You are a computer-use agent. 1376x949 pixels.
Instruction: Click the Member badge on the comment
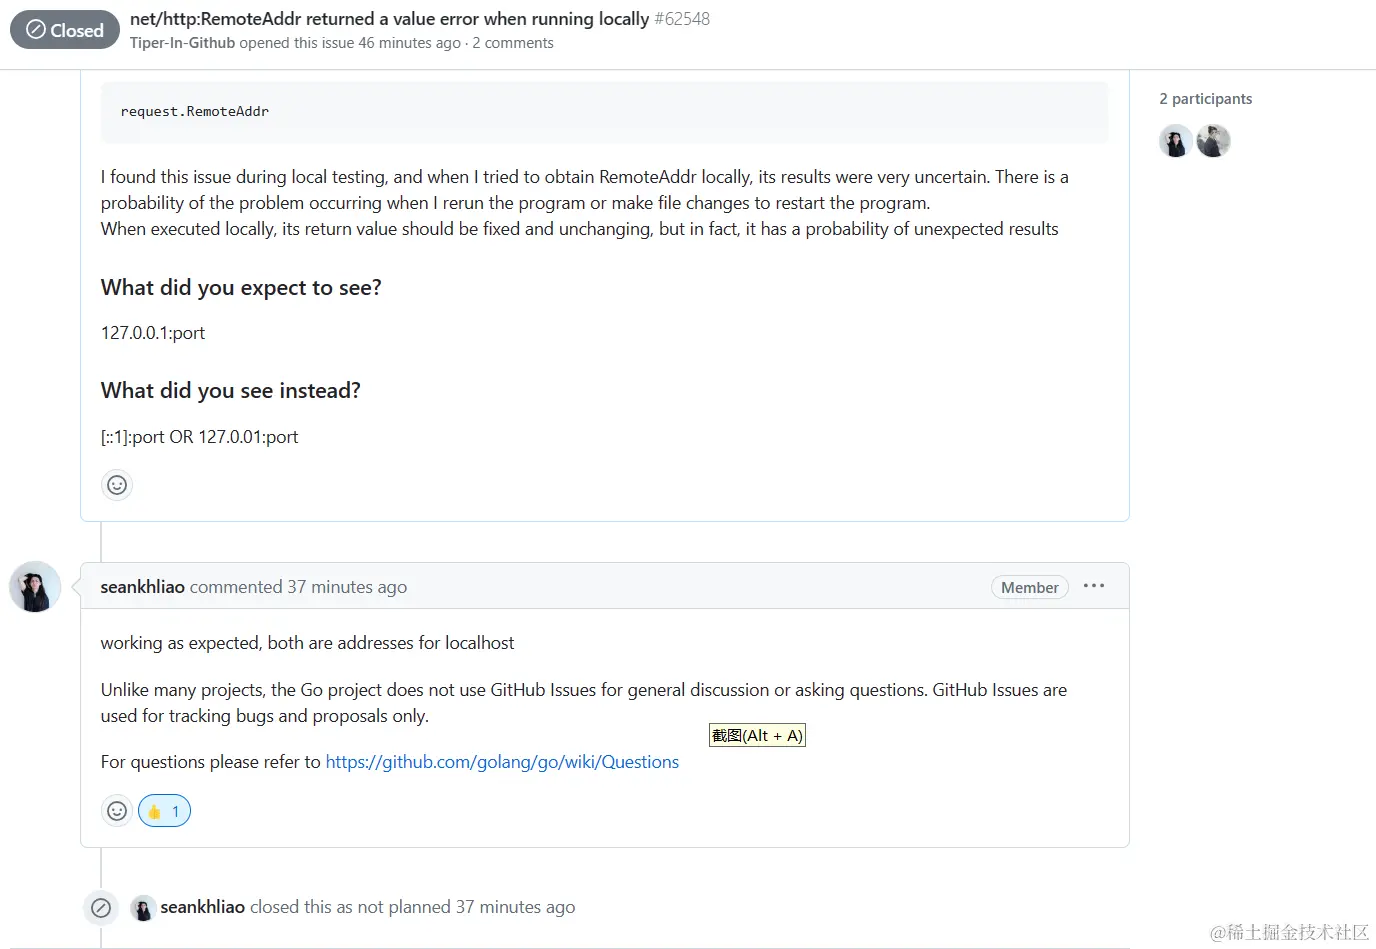1029,587
